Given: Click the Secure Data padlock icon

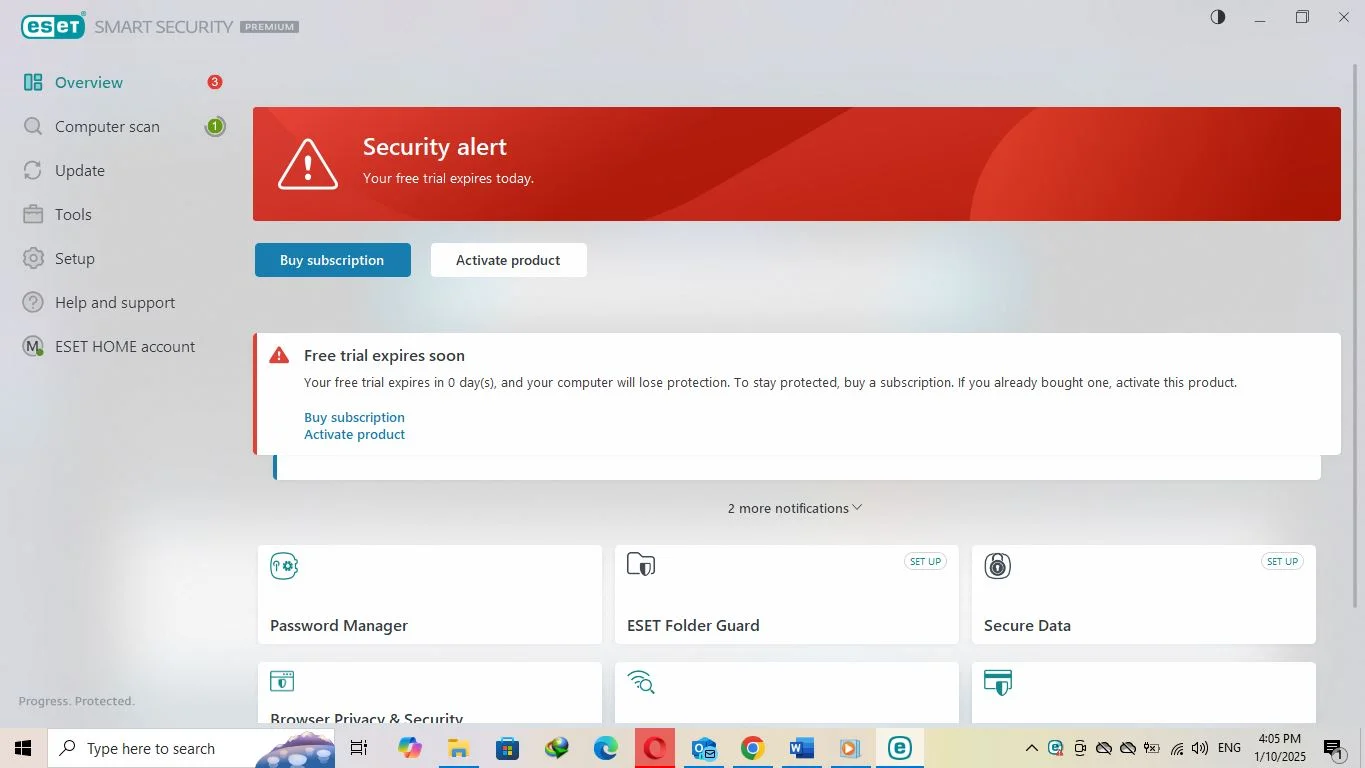Looking at the screenshot, I should coord(998,566).
